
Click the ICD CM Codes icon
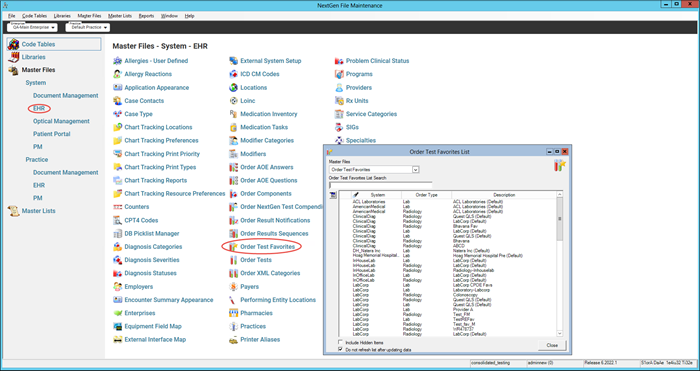click(x=233, y=74)
